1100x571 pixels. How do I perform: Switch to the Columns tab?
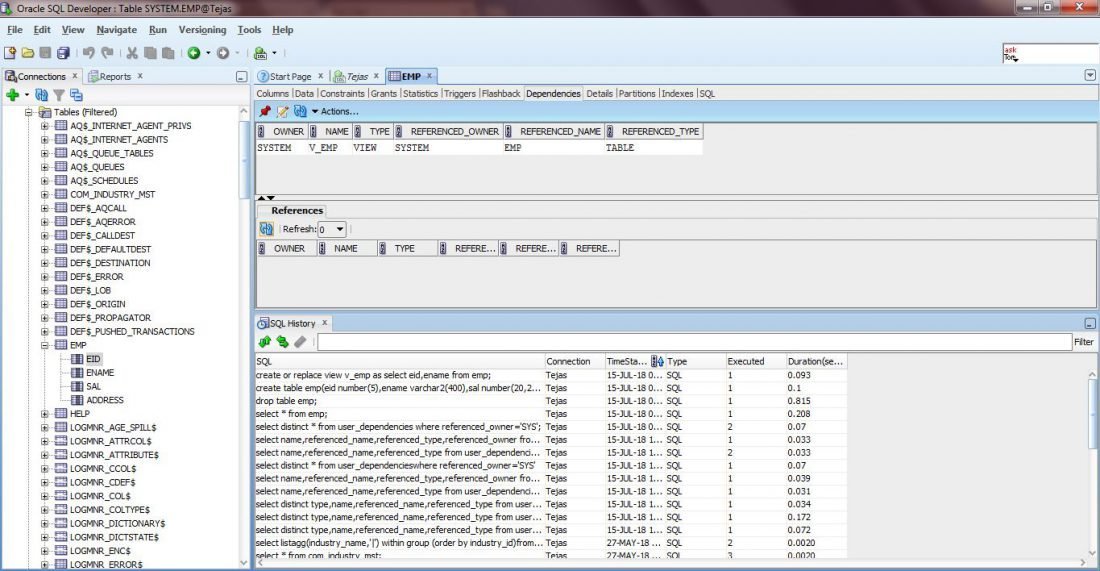click(x=272, y=93)
